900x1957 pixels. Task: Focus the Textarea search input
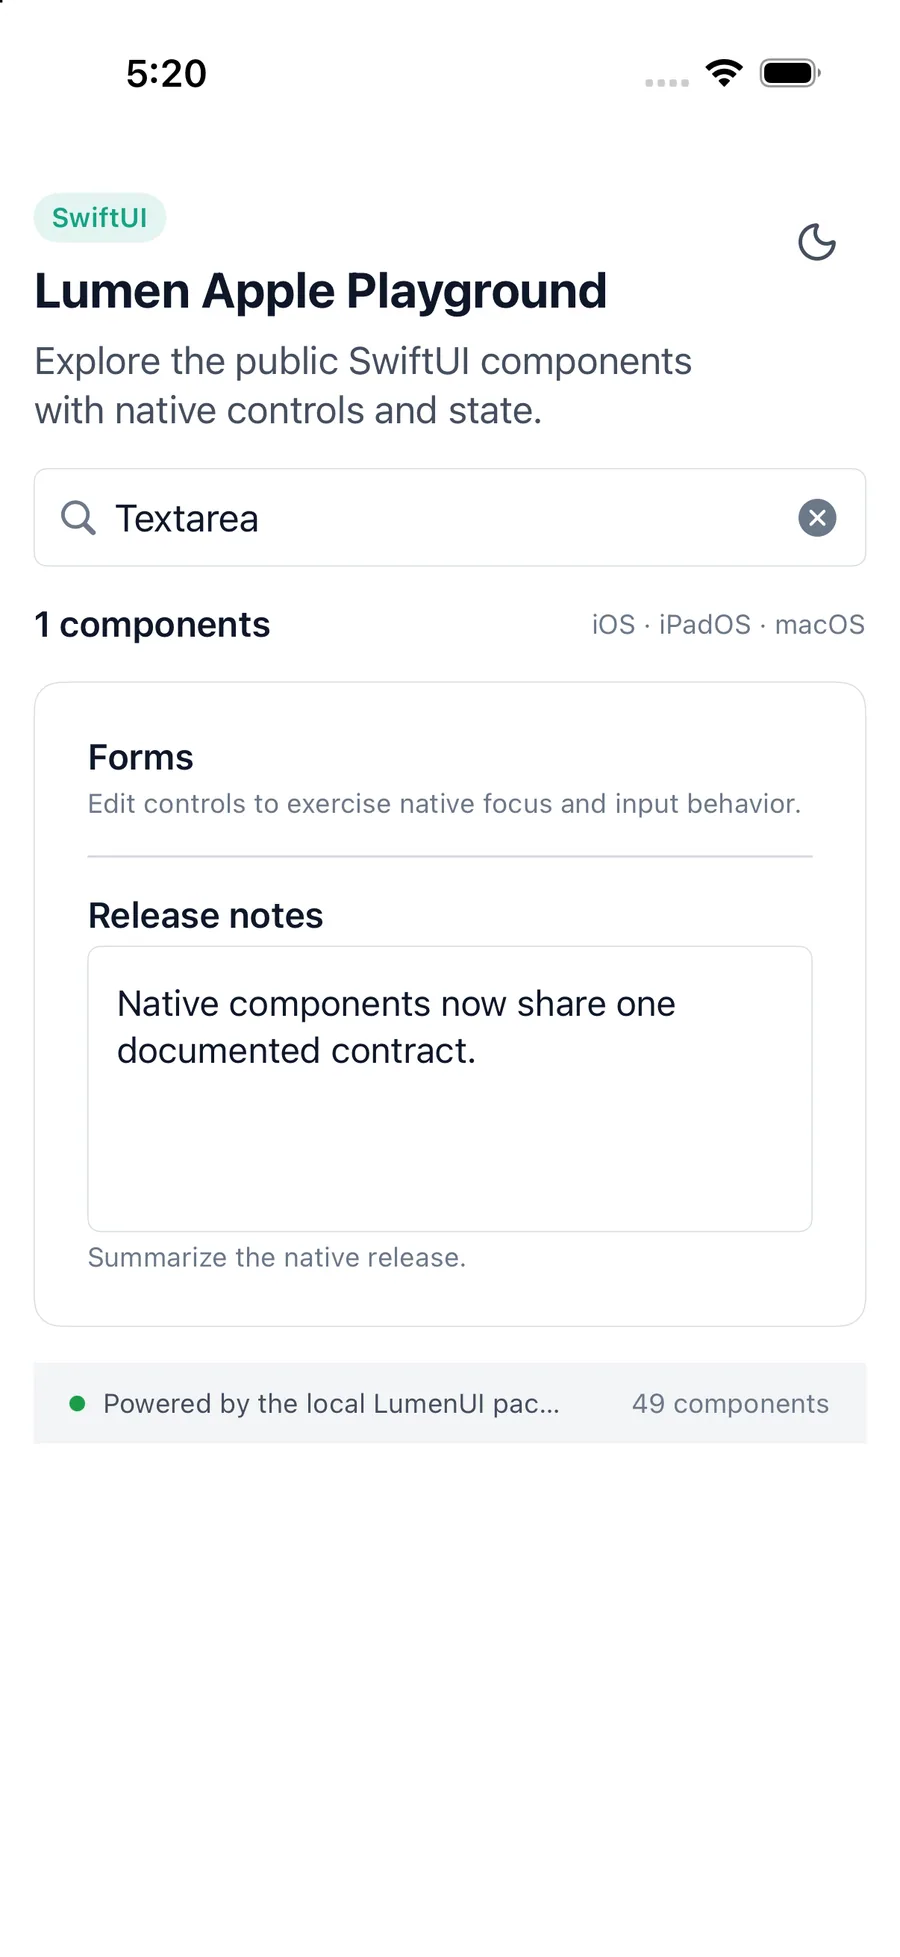coord(450,518)
